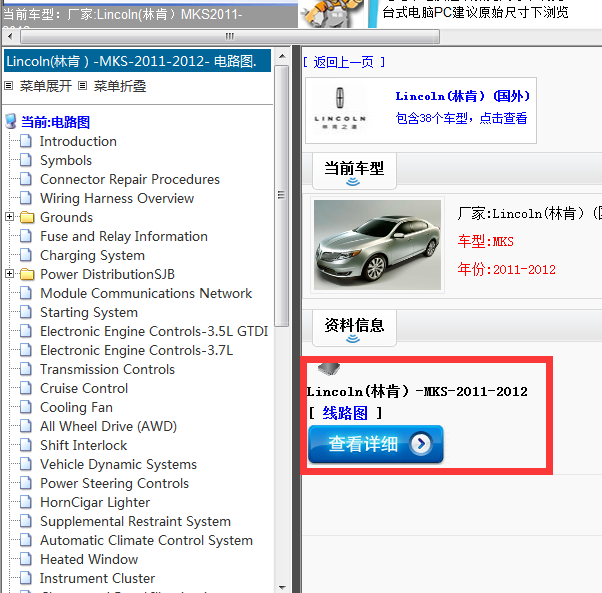The width and height of the screenshot is (602, 593).
Task: Click the page icon beside Starting System
Action: coord(26,312)
